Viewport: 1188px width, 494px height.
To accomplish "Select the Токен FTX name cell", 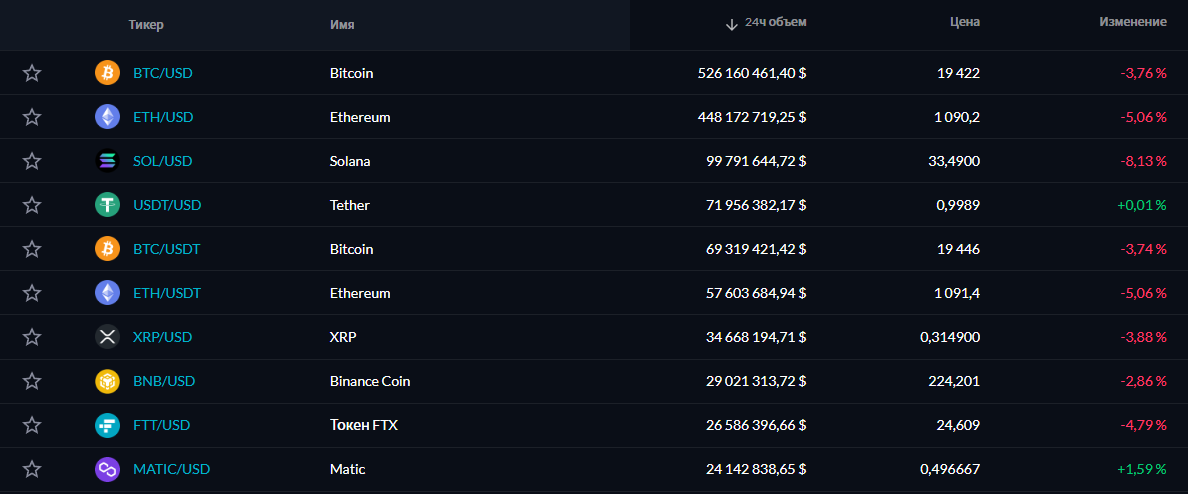I will pos(364,425).
